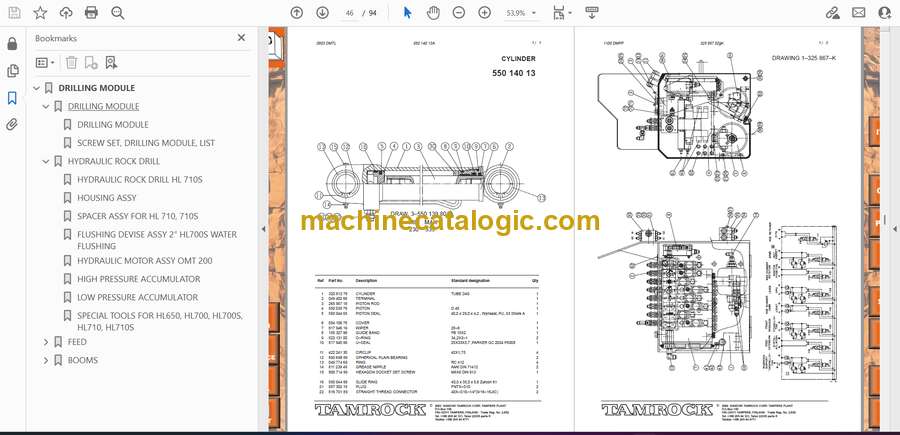The height and width of the screenshot is (435, 900).
Task: Open the zoom level dropdown showing 53.9%
Action: pos(521,13)
